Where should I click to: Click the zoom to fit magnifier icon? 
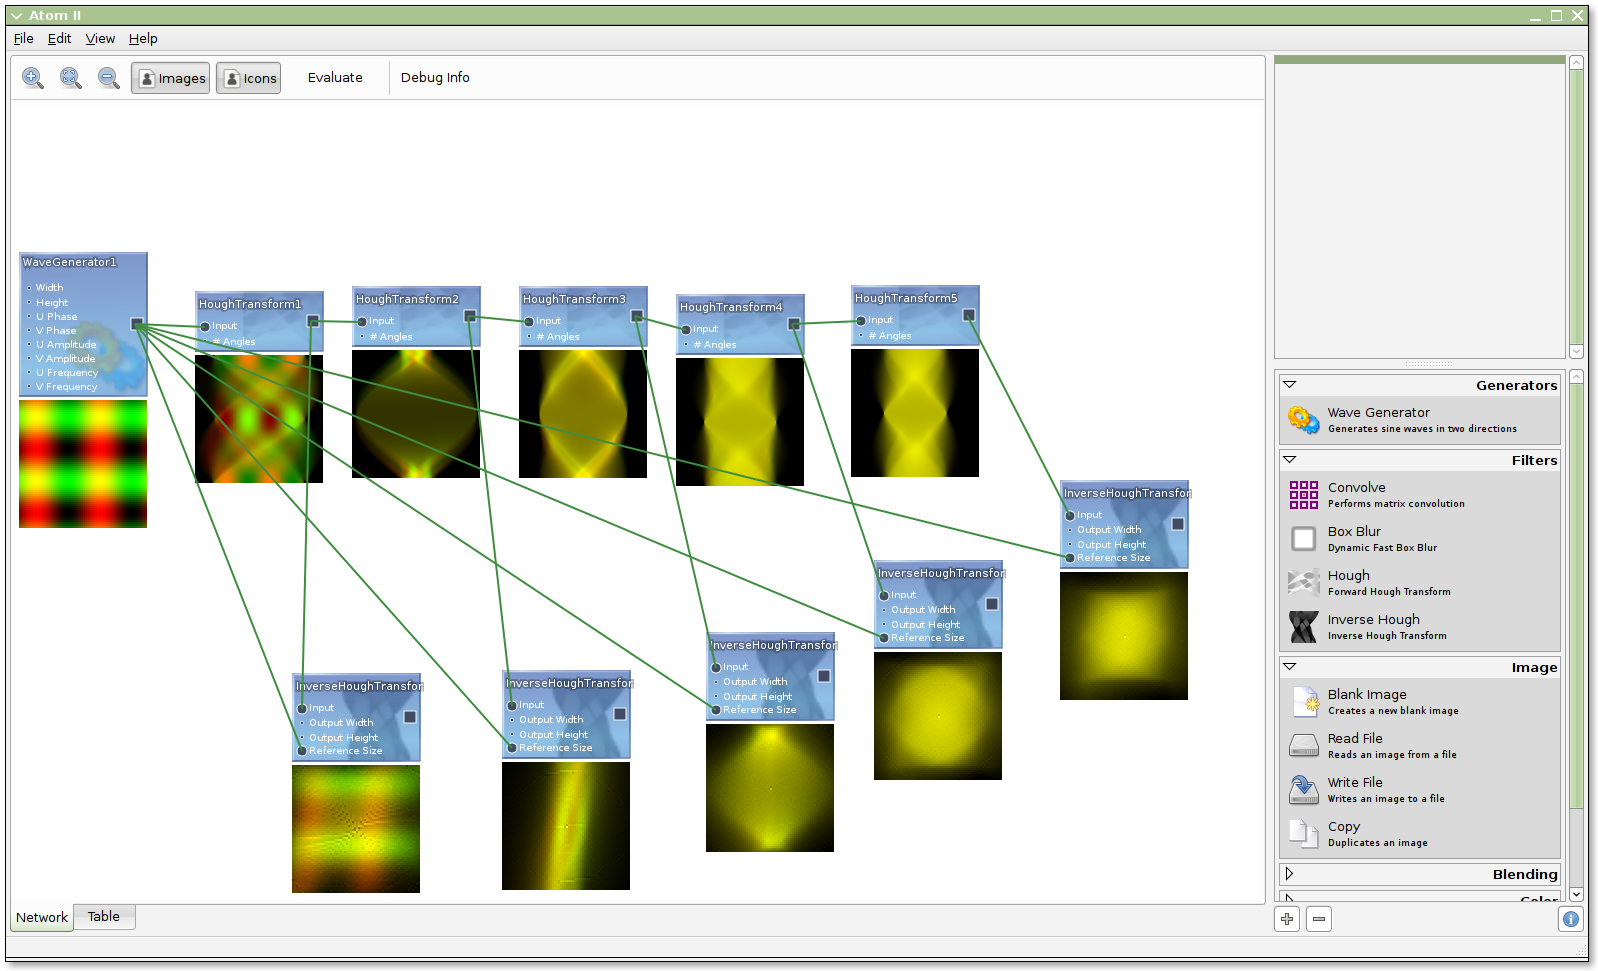click(71, 78)
